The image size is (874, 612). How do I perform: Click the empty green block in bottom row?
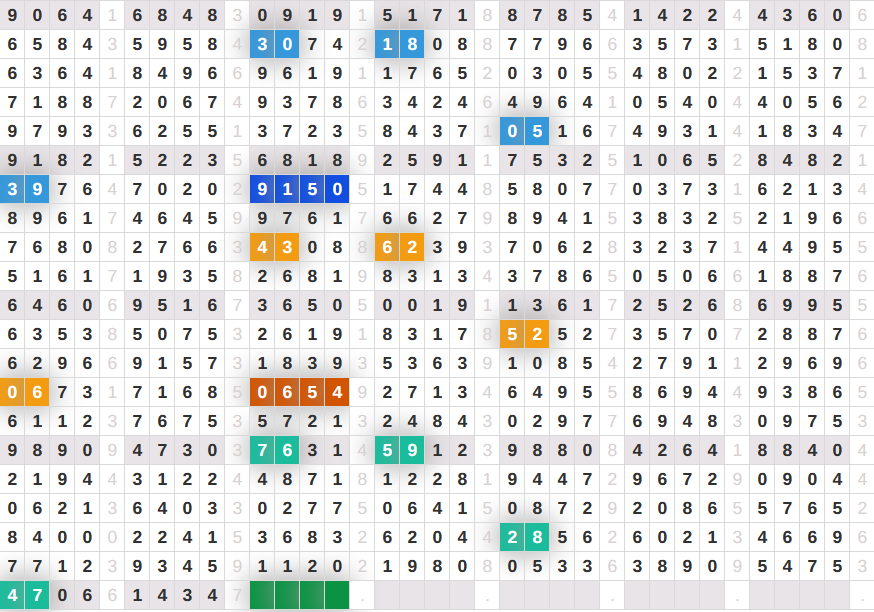pos(299,595)
